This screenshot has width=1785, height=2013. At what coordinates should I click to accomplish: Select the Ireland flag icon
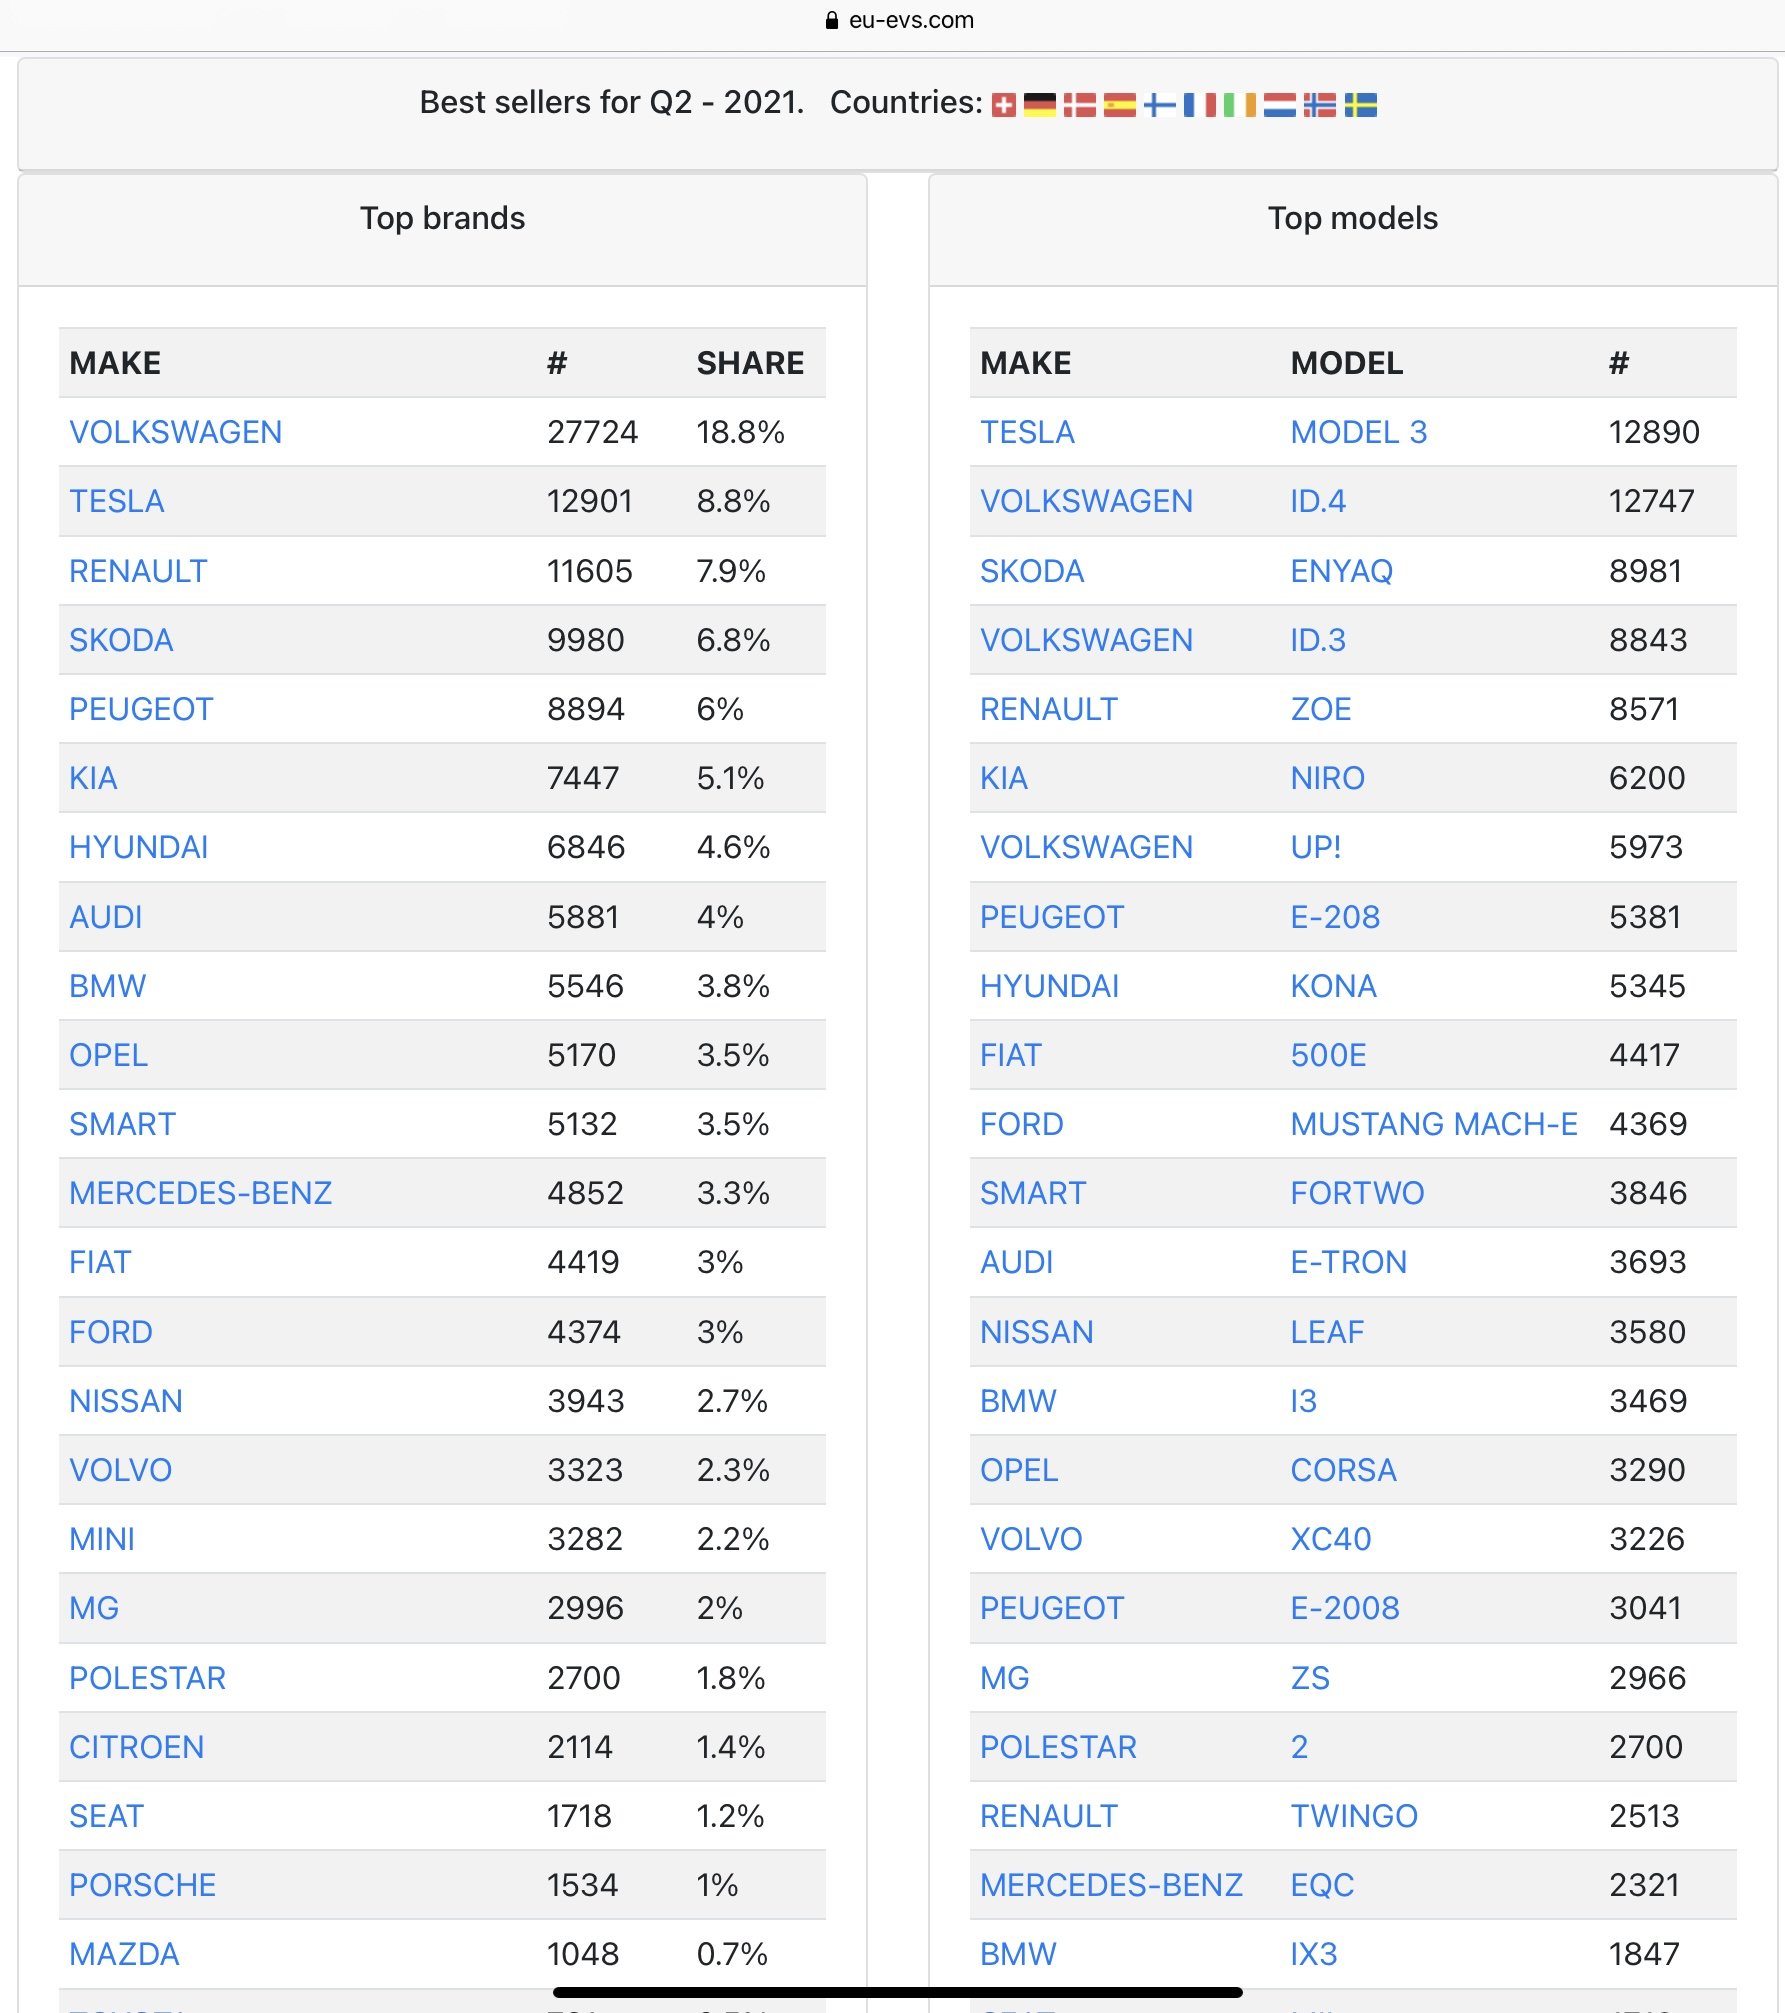click(x=1240, y=105)
